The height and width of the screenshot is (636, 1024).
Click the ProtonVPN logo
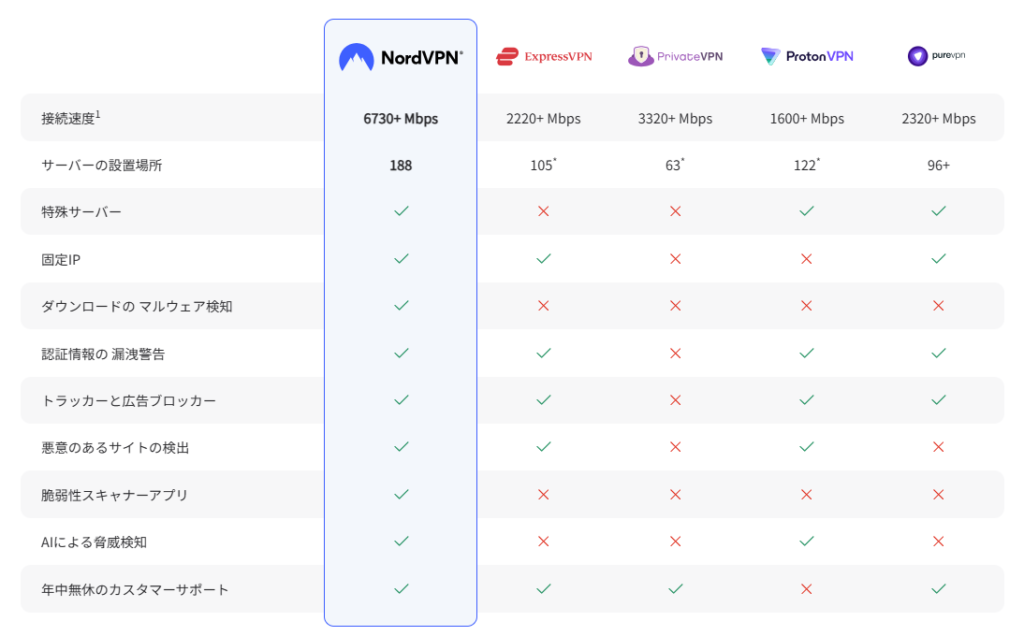coord(806,57)
